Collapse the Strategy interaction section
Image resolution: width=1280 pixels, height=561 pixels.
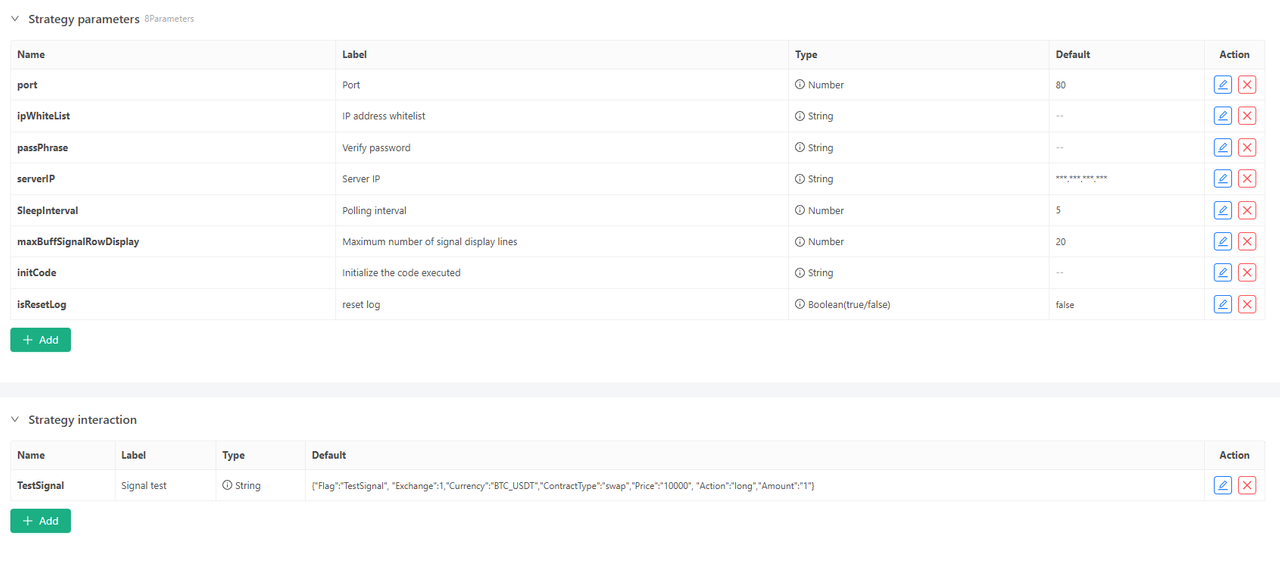(x=15, y=419)
